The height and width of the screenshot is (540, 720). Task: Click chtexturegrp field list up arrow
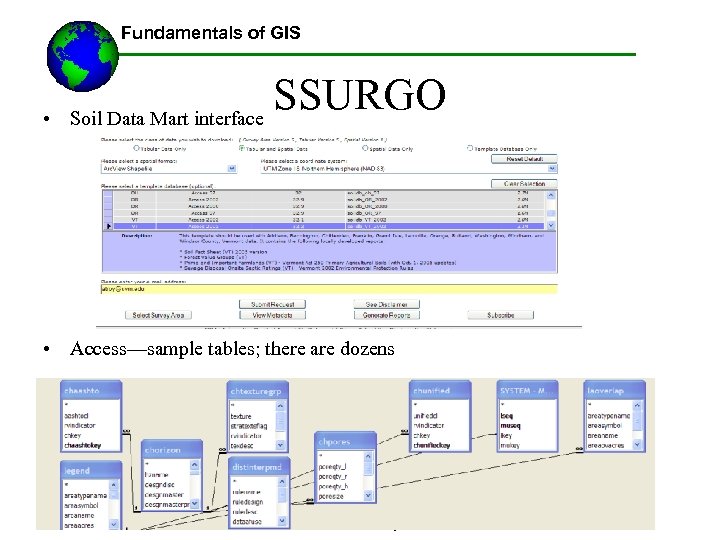click(280, 406)
